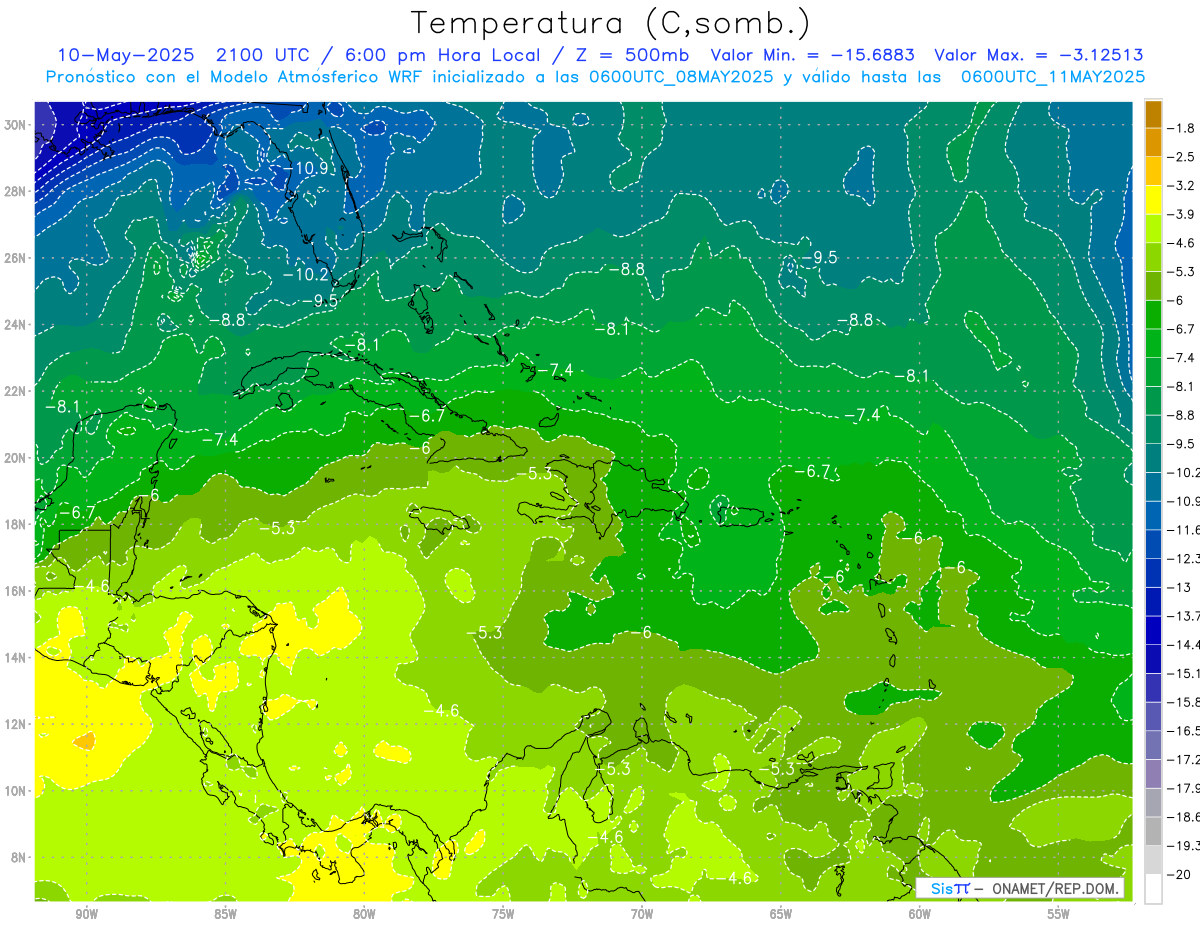1200x927 pixels.
Task: Click the '30N' latitude axis label
Action: (15, 125)
